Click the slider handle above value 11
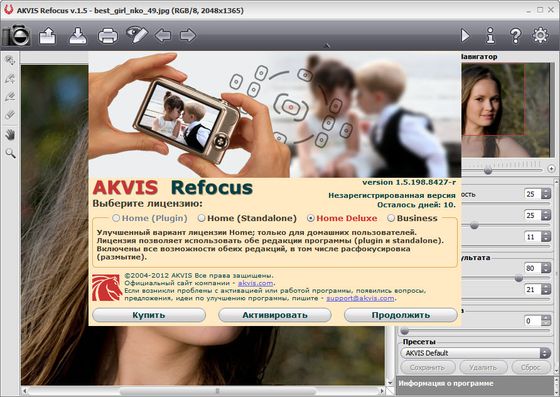 click(x=474, y=225)
